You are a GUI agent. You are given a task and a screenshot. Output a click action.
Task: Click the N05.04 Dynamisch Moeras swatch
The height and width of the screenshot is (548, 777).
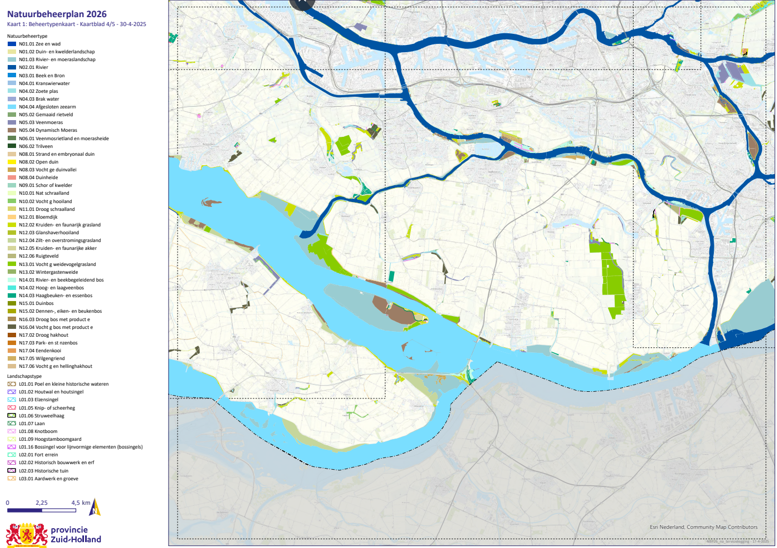[x=12, y=130]
